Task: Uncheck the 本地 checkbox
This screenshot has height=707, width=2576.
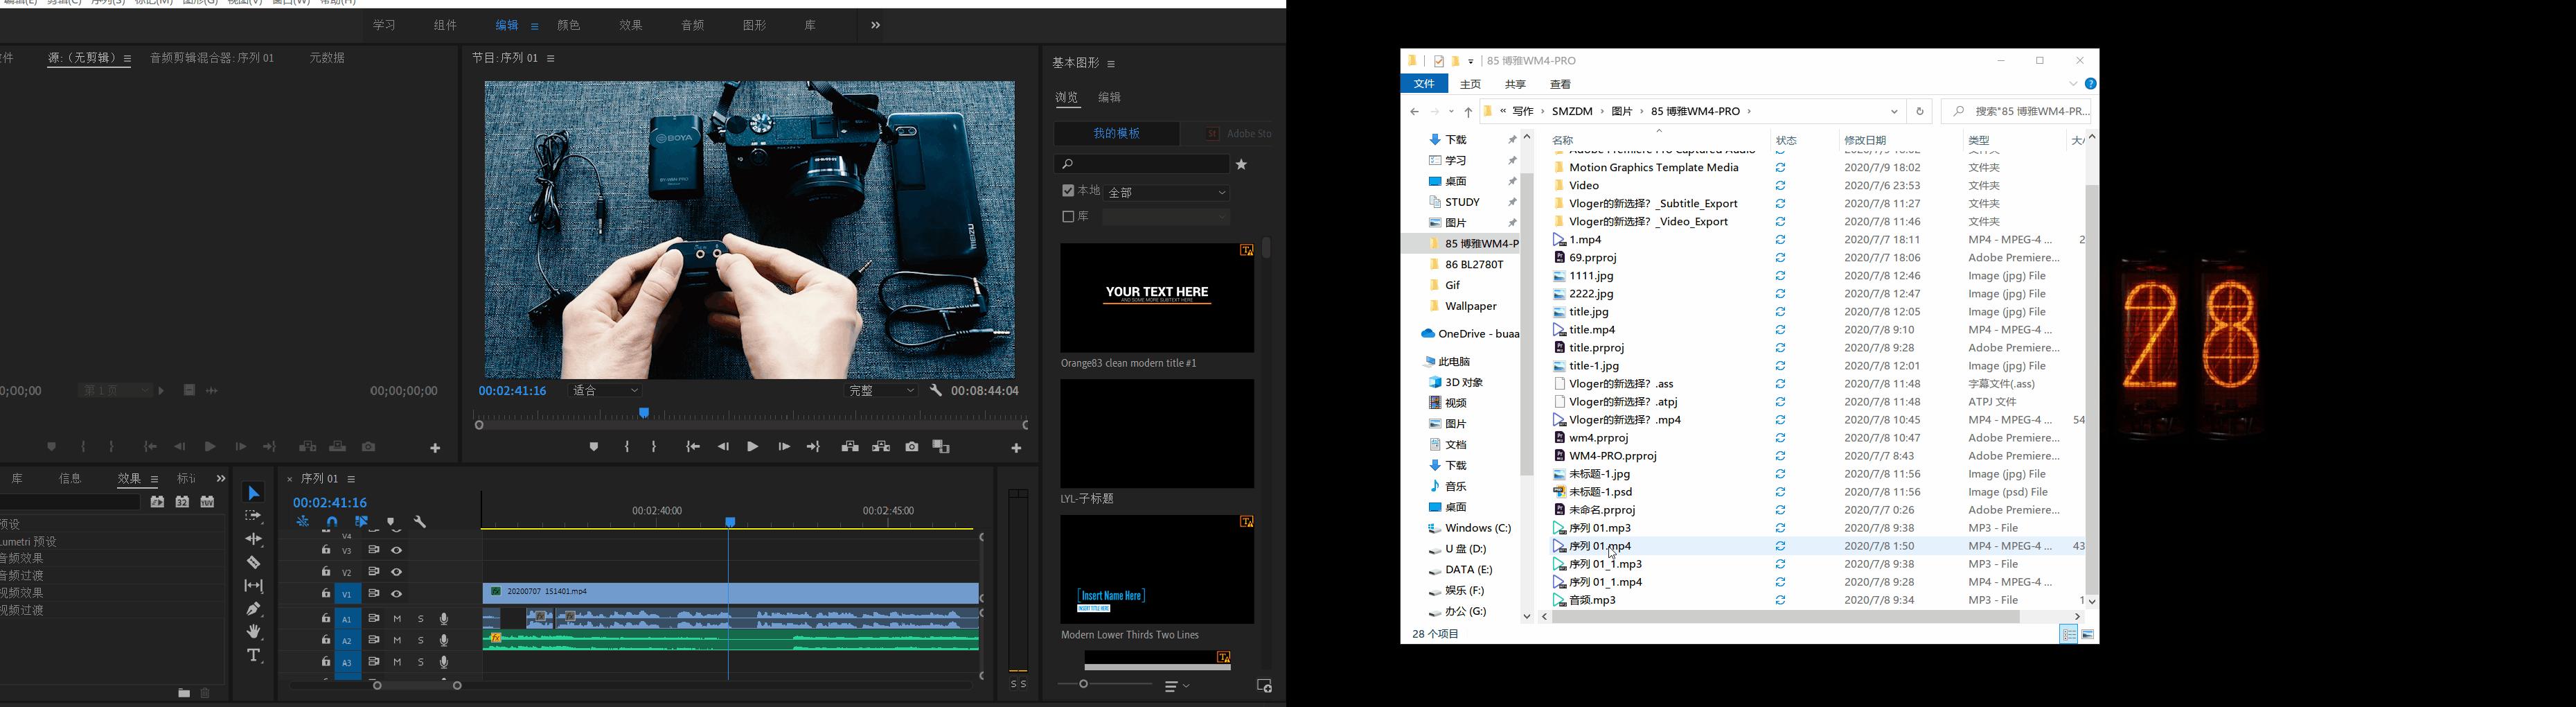Action: click(1068, 191)
